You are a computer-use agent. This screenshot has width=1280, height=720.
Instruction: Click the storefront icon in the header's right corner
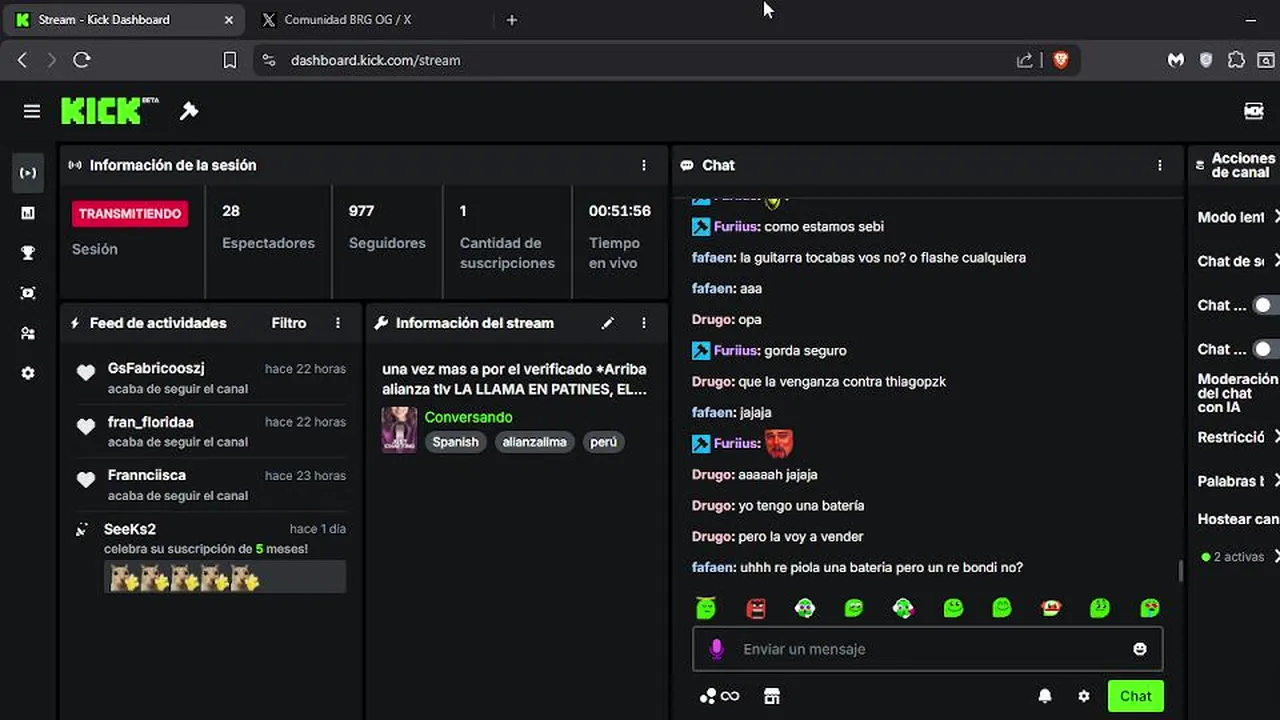tap(1253, 111)
